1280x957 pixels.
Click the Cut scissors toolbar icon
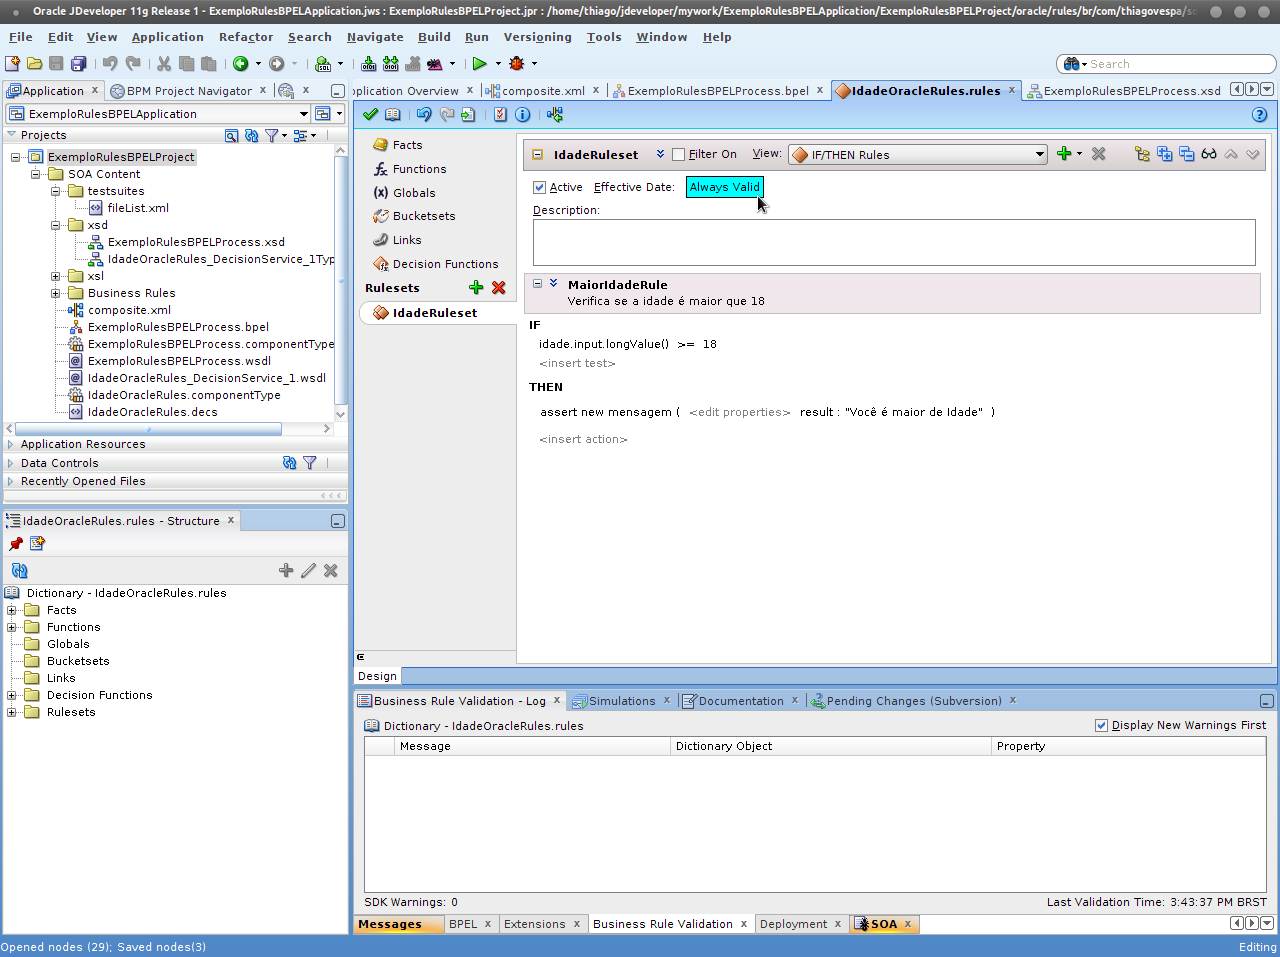(x=164, y=63)
